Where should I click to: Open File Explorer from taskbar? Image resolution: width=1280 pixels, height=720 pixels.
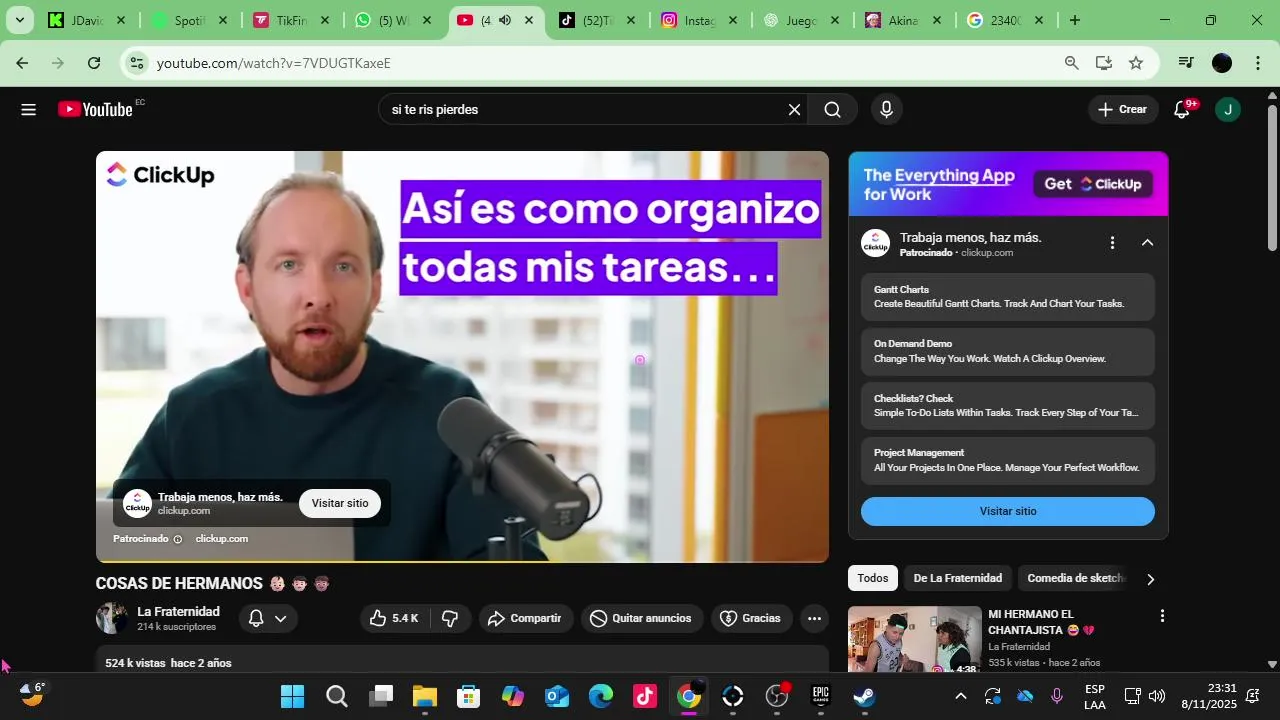(x=425, y=697)
